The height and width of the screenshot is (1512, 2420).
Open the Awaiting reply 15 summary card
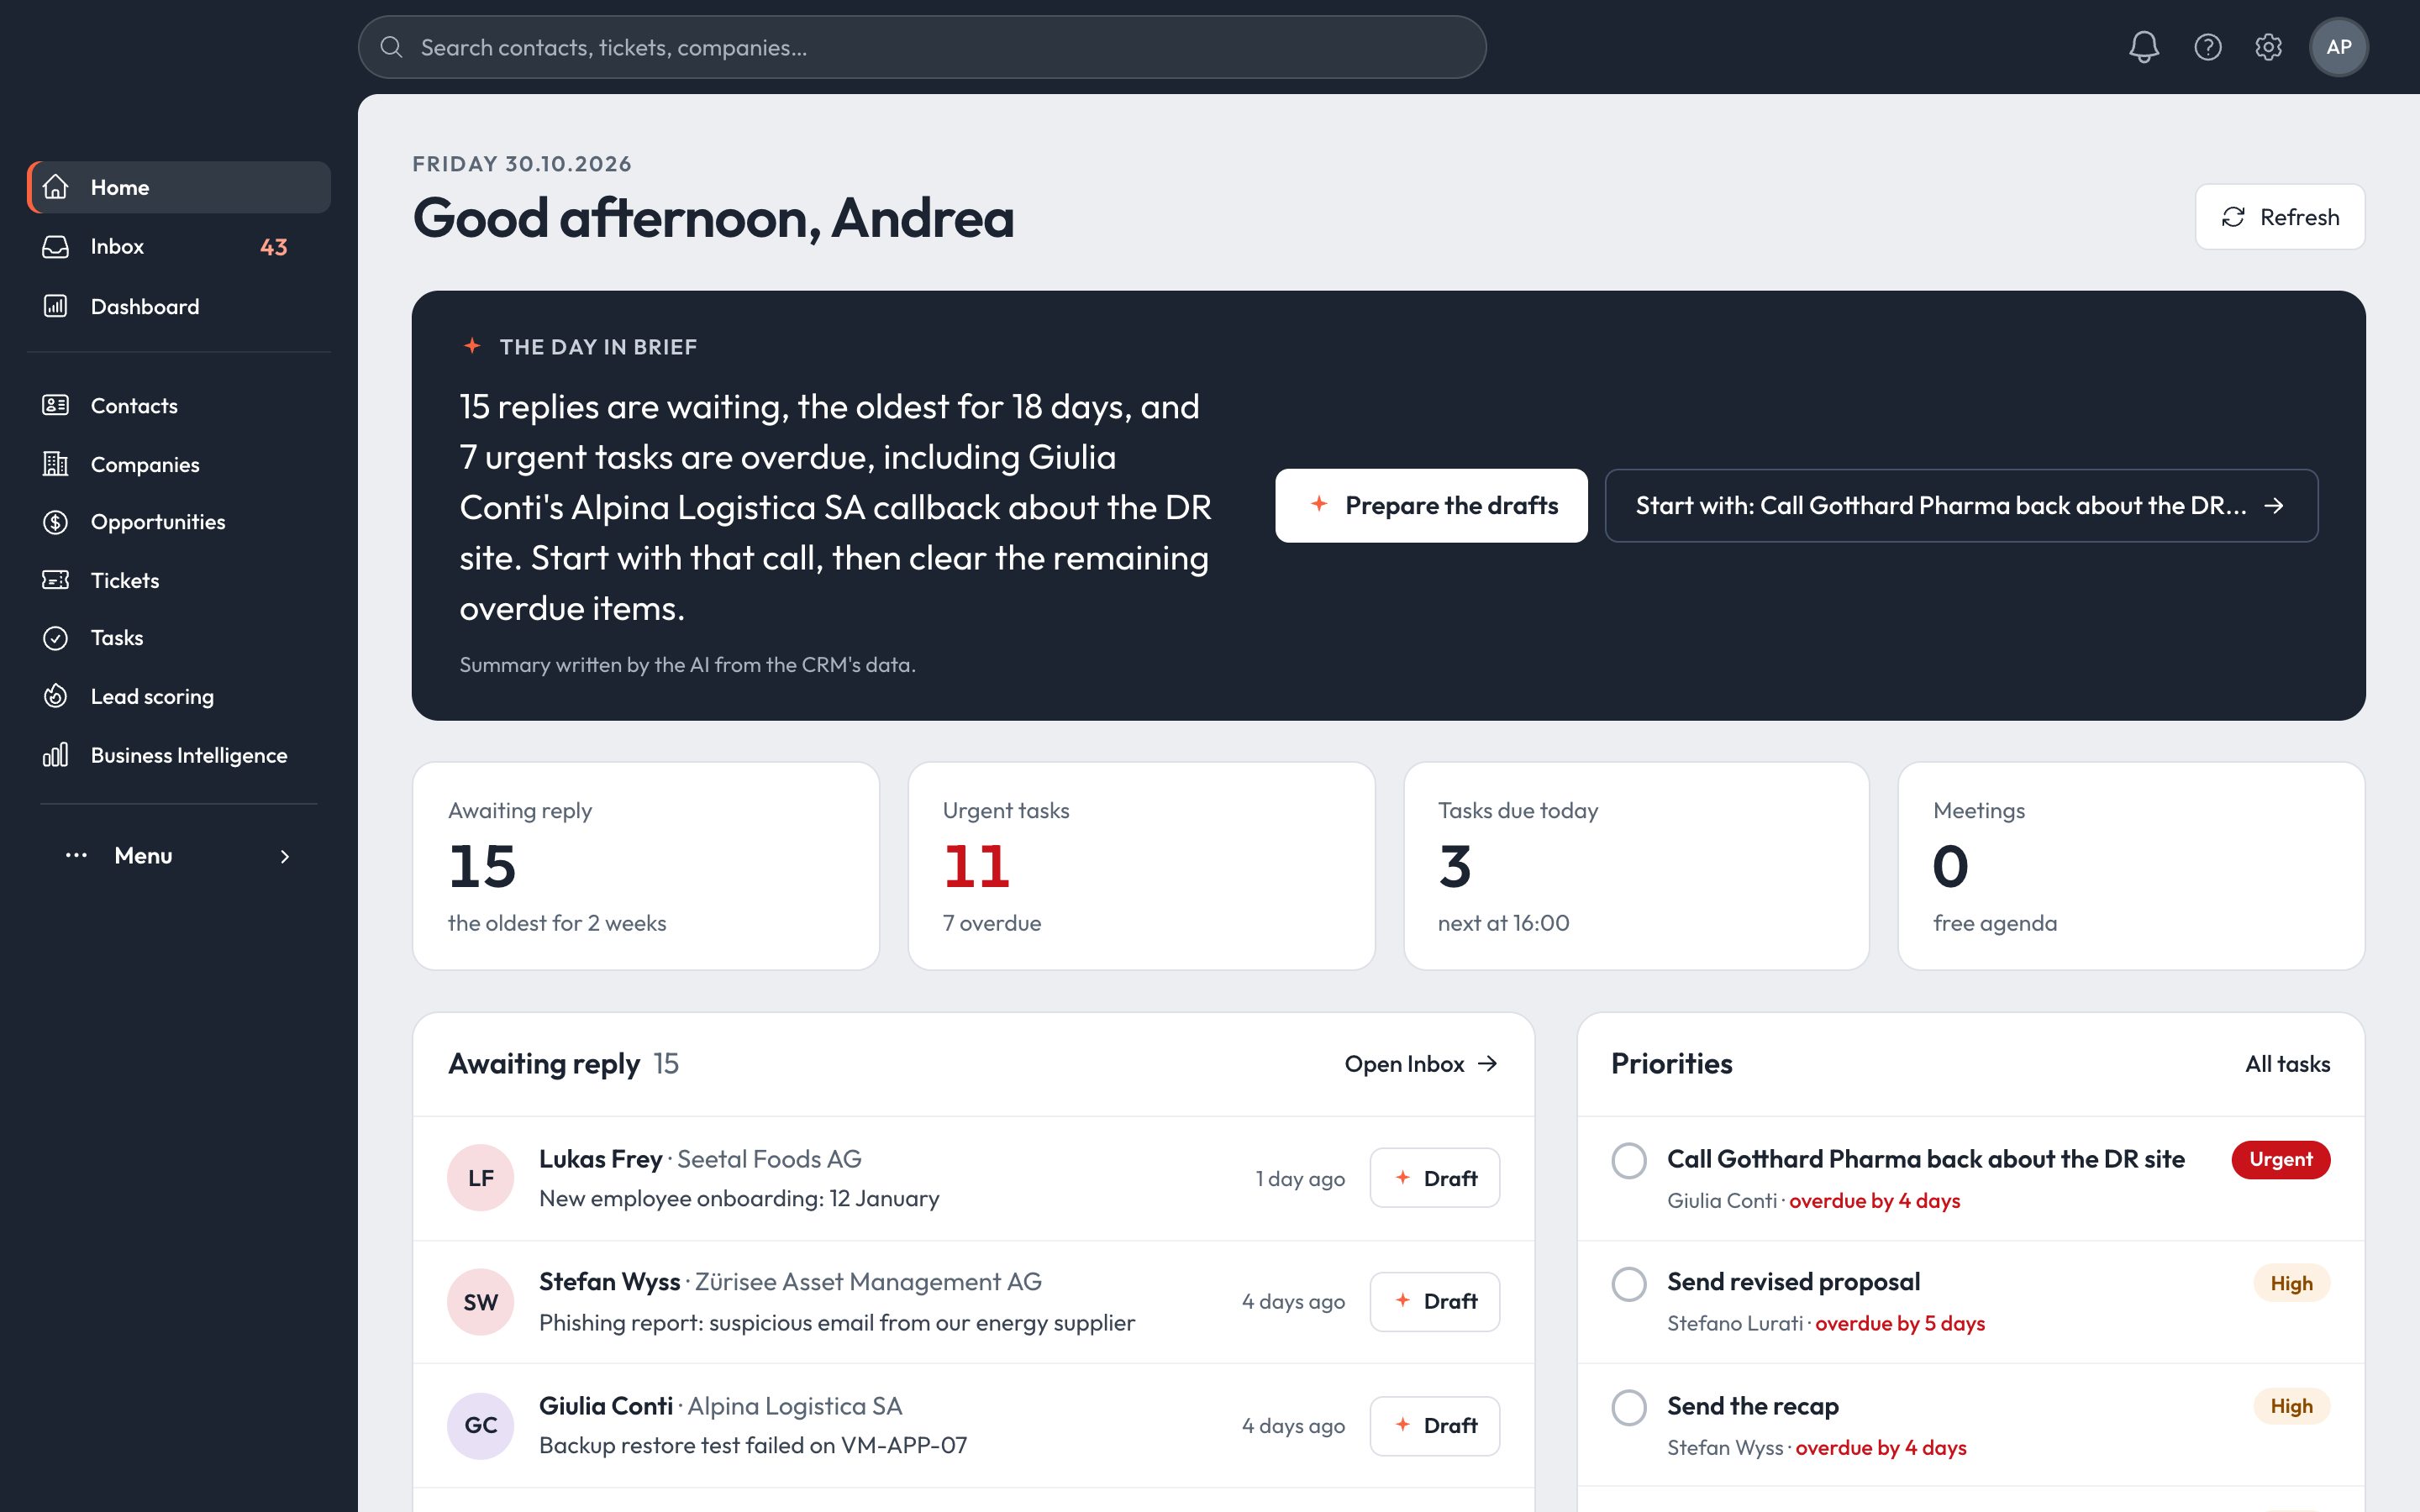[646, 866]
